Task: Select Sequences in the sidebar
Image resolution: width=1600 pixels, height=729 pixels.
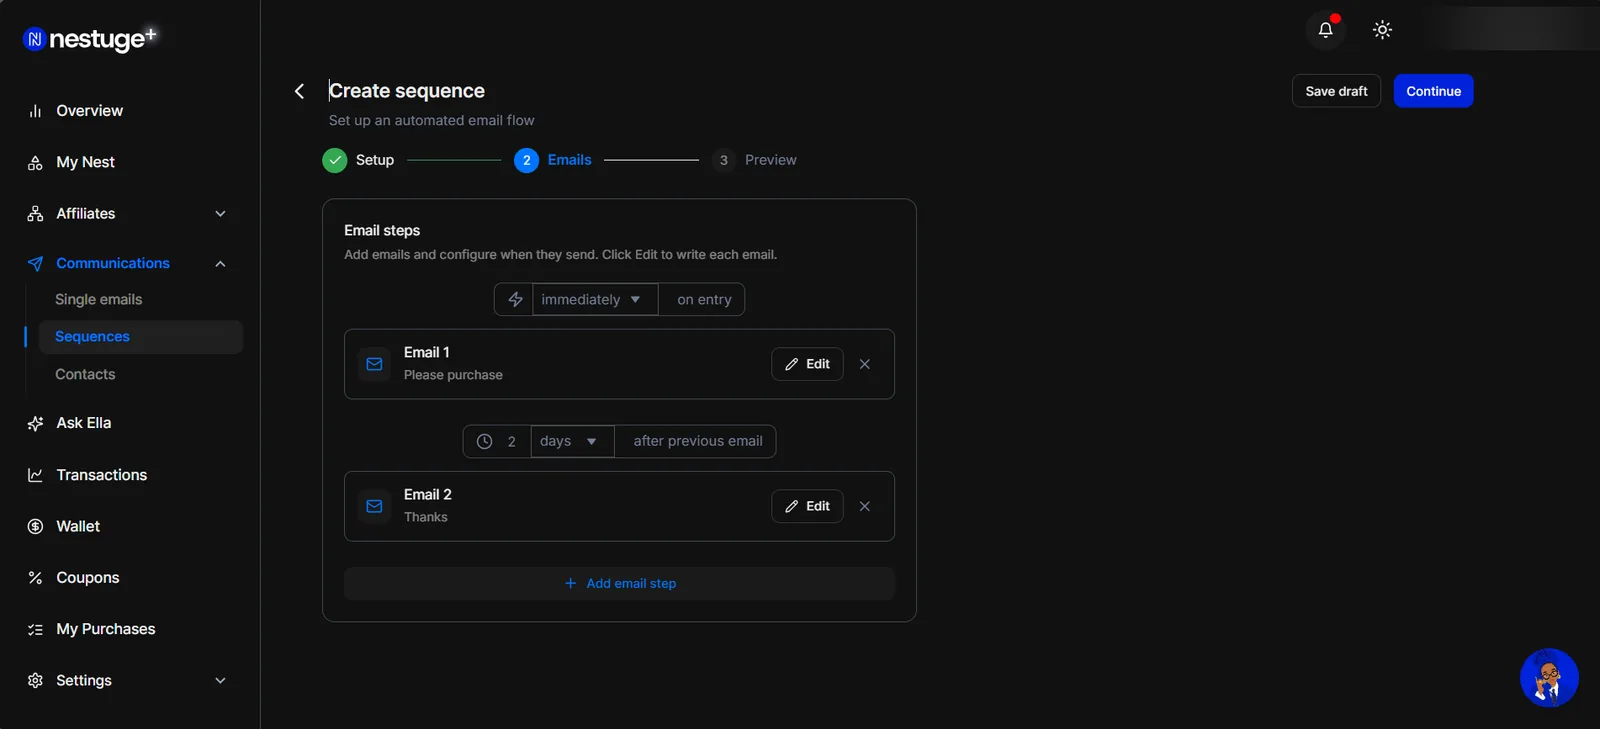Action: coord(141,337)
